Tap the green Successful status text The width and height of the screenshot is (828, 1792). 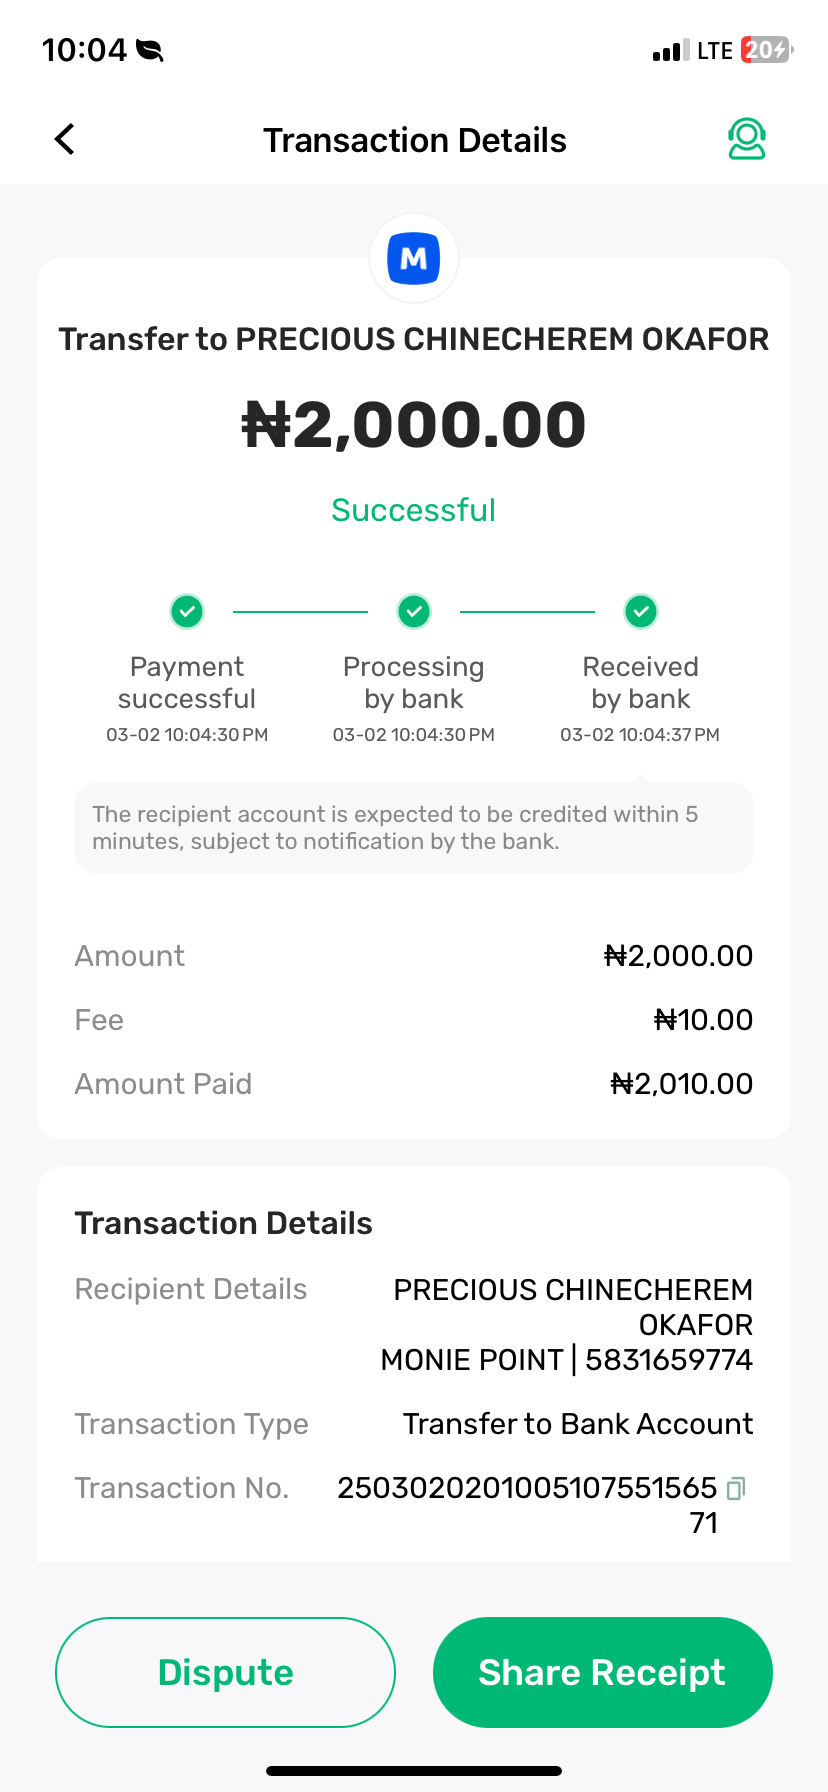click(x=414, y=510)
